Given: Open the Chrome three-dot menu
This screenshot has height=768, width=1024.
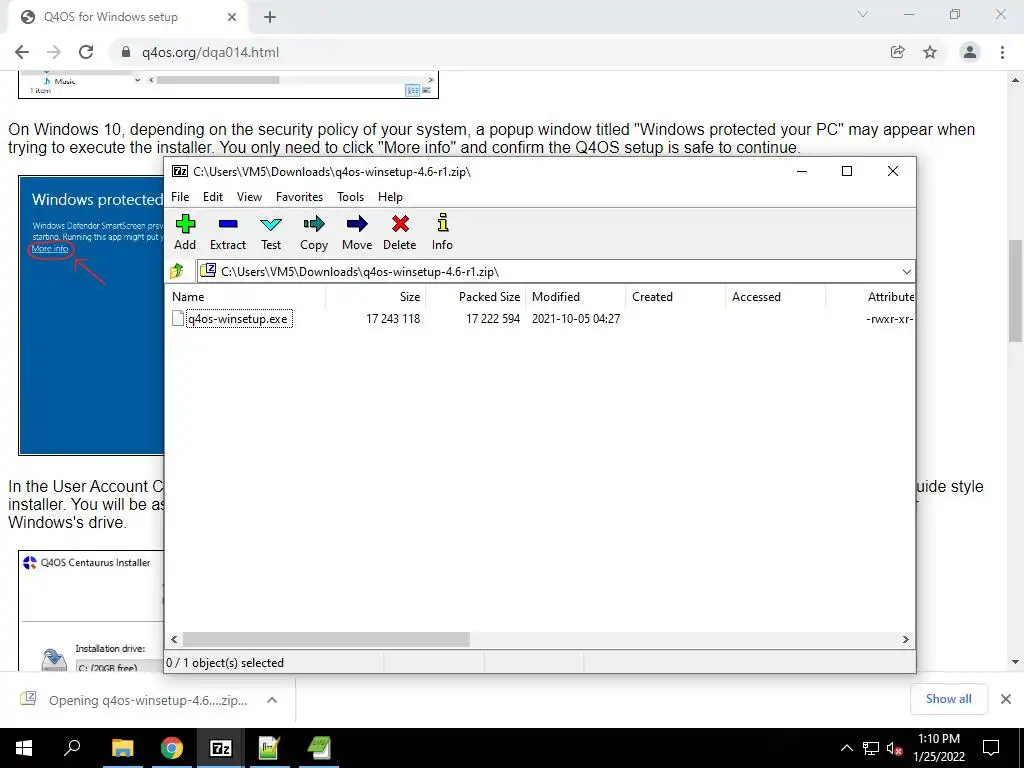Looking at the screenshot, I should (x=1002, y=52).
